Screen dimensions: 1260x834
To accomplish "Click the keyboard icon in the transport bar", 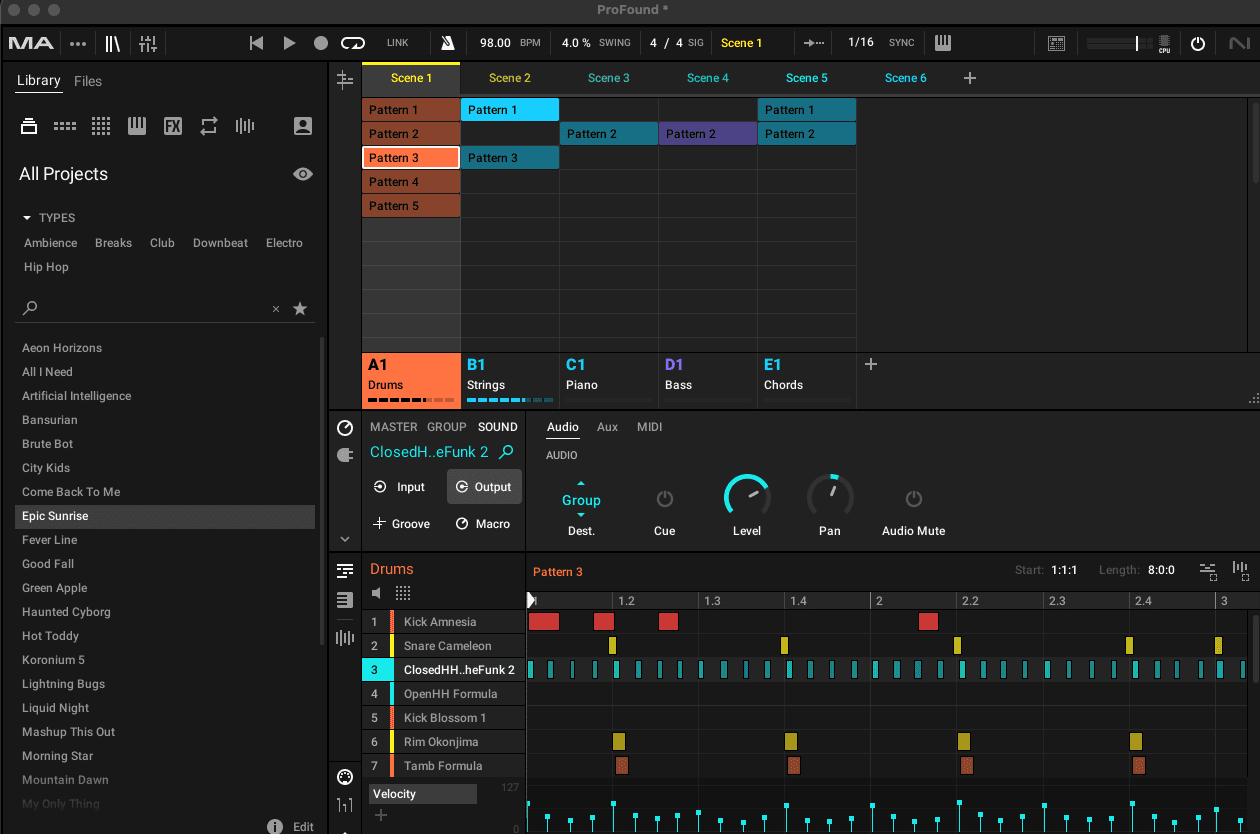I will (x=941, y=43).
